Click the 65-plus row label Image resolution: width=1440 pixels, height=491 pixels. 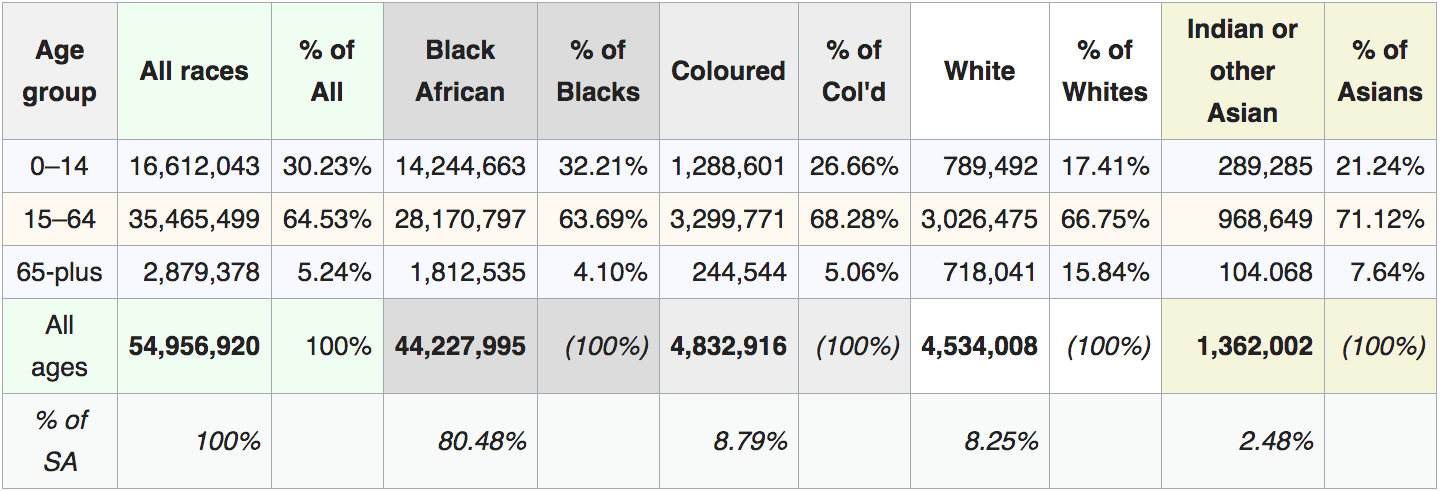(59, 272)
